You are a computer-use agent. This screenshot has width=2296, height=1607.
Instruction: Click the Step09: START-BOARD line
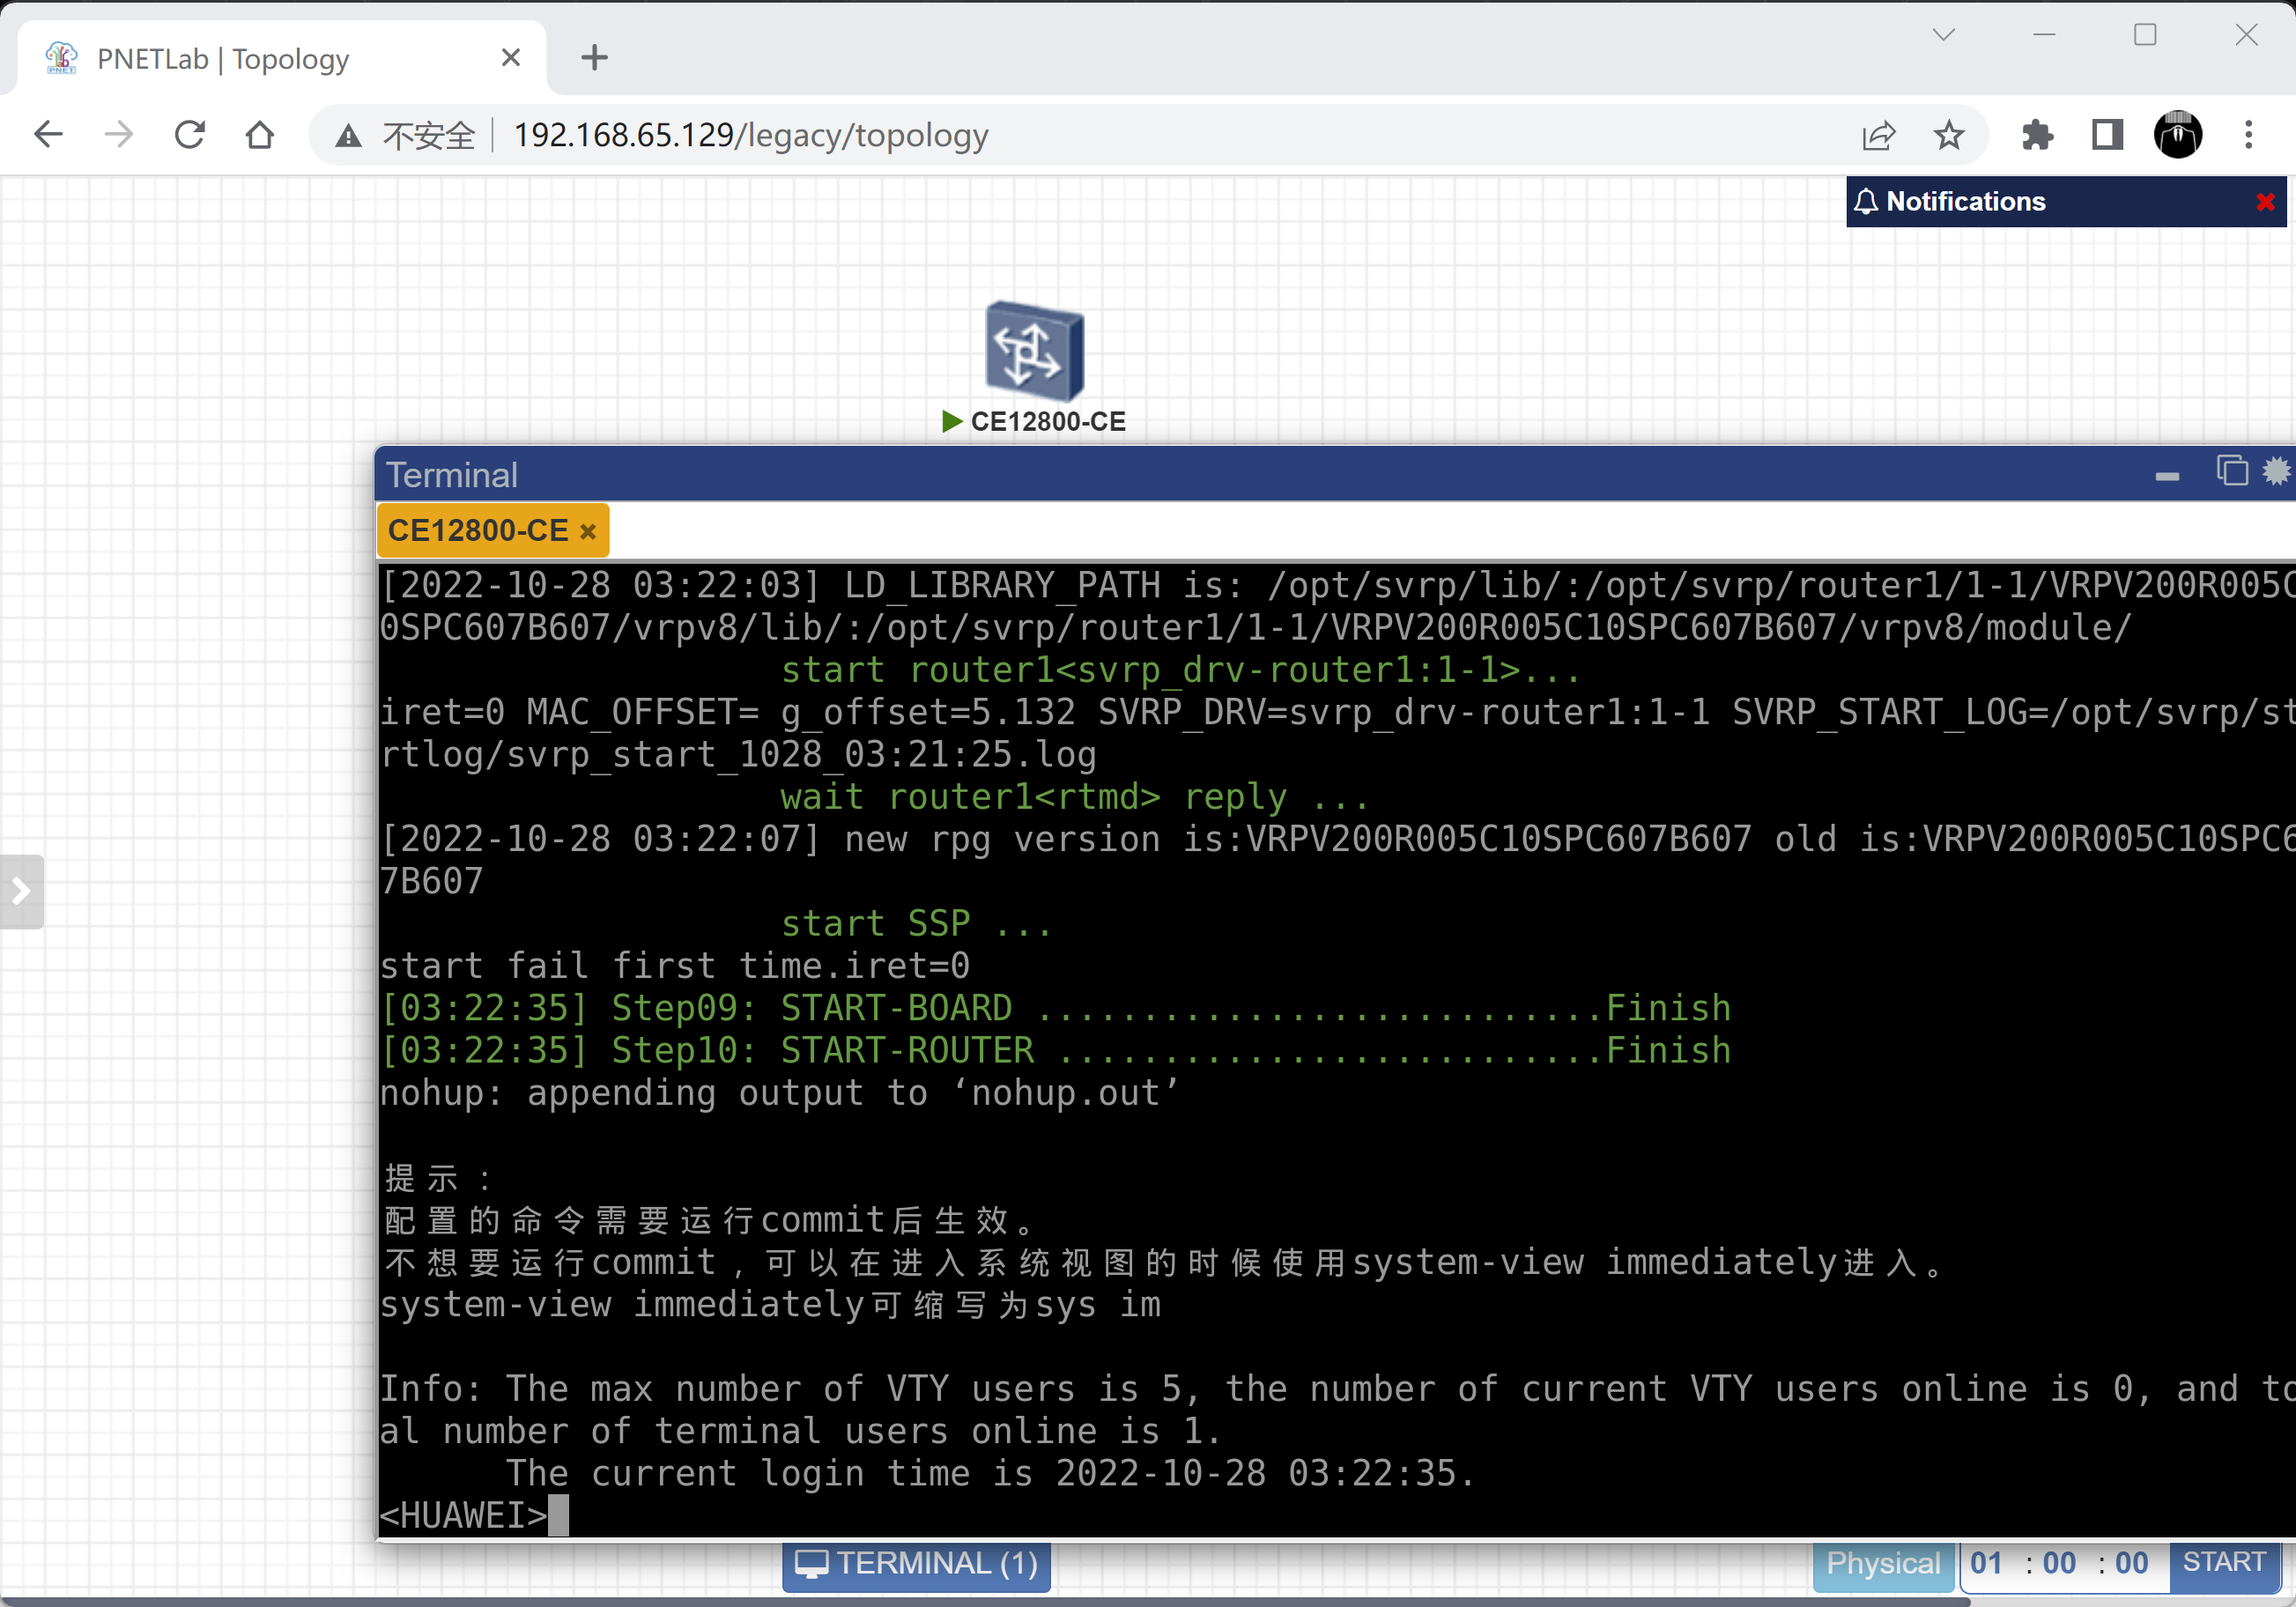[x=1055, y=1008]
